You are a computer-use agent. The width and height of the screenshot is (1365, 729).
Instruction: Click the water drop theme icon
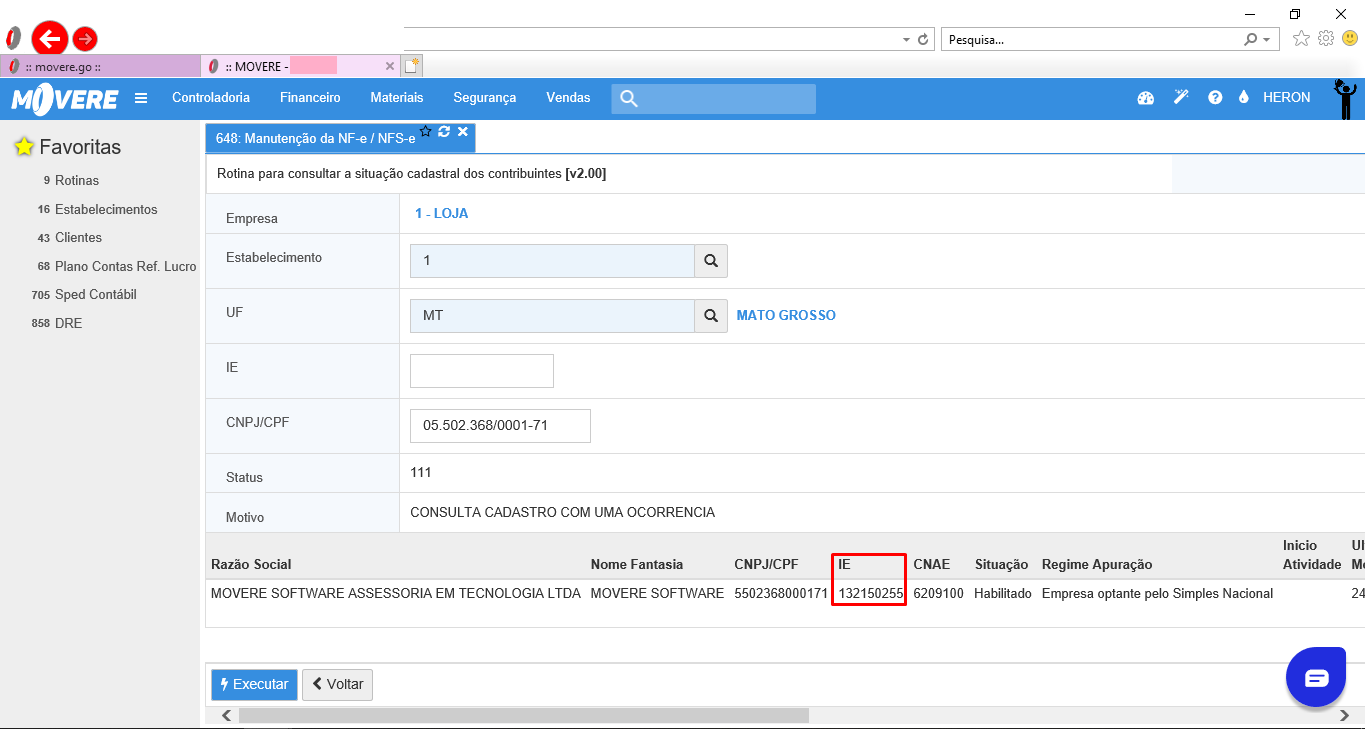tap(1244, 98)
